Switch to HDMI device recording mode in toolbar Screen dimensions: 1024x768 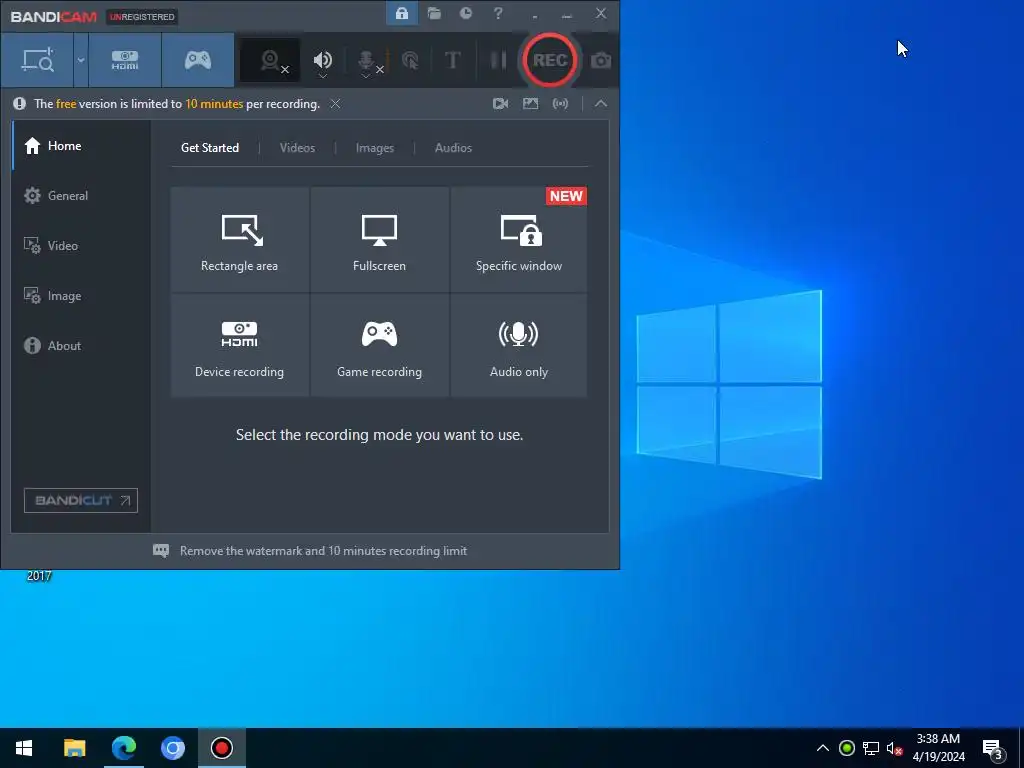pyautogui.click(x=125, y=60)
